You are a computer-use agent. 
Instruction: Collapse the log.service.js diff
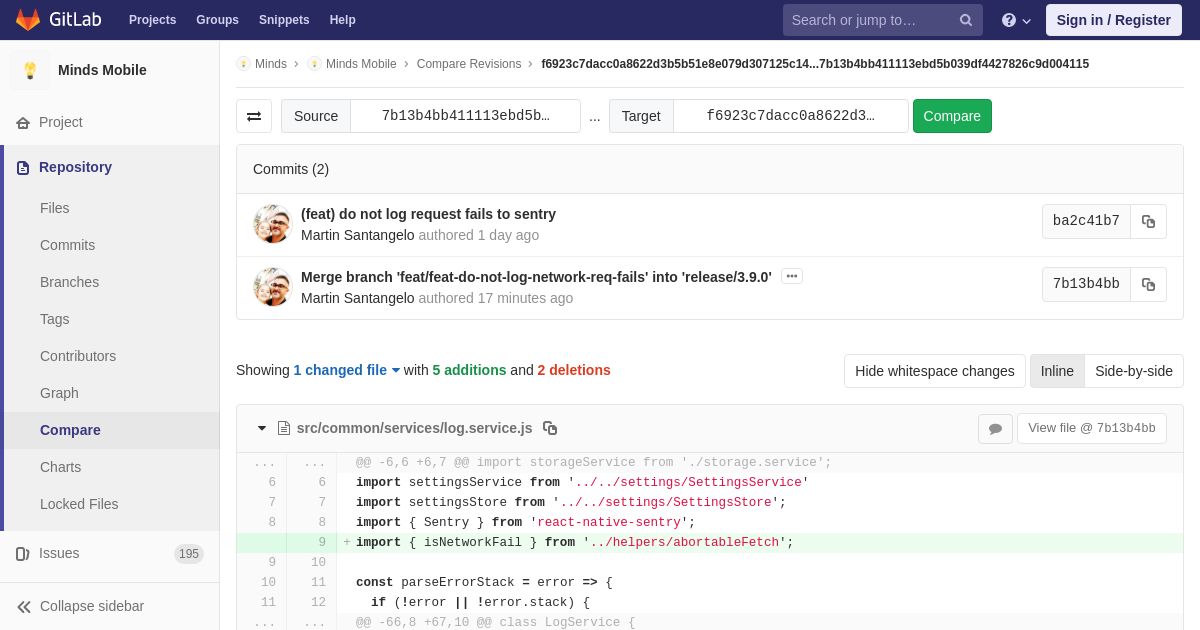262,428
